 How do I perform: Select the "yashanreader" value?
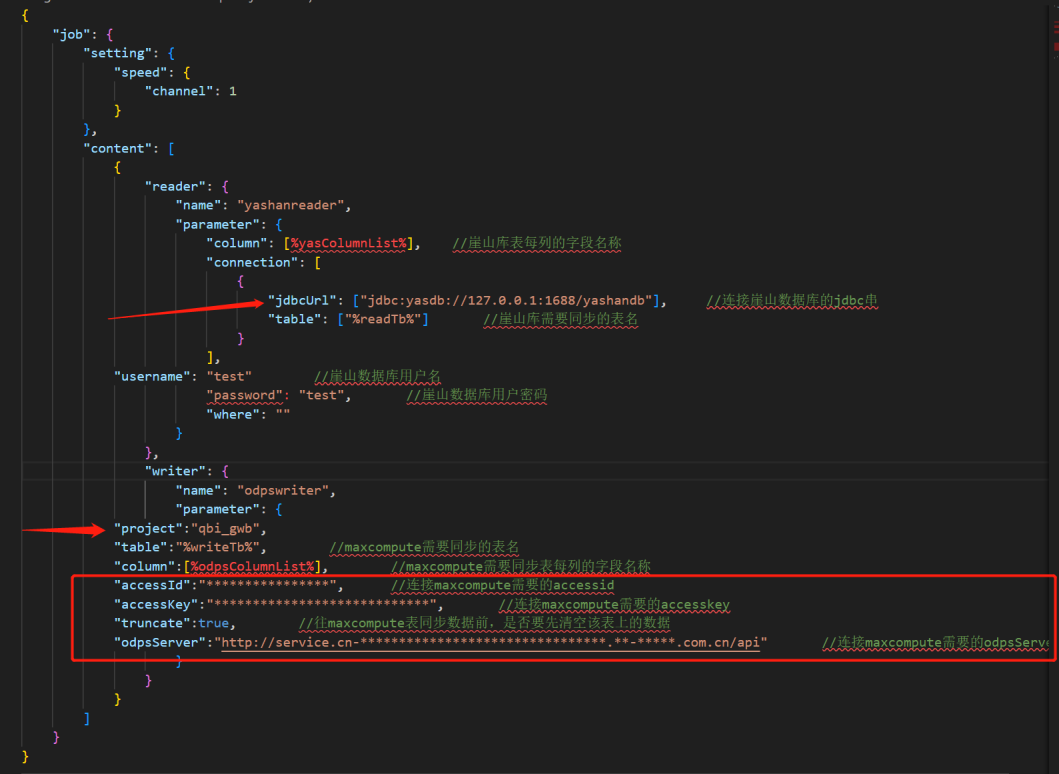291,205
